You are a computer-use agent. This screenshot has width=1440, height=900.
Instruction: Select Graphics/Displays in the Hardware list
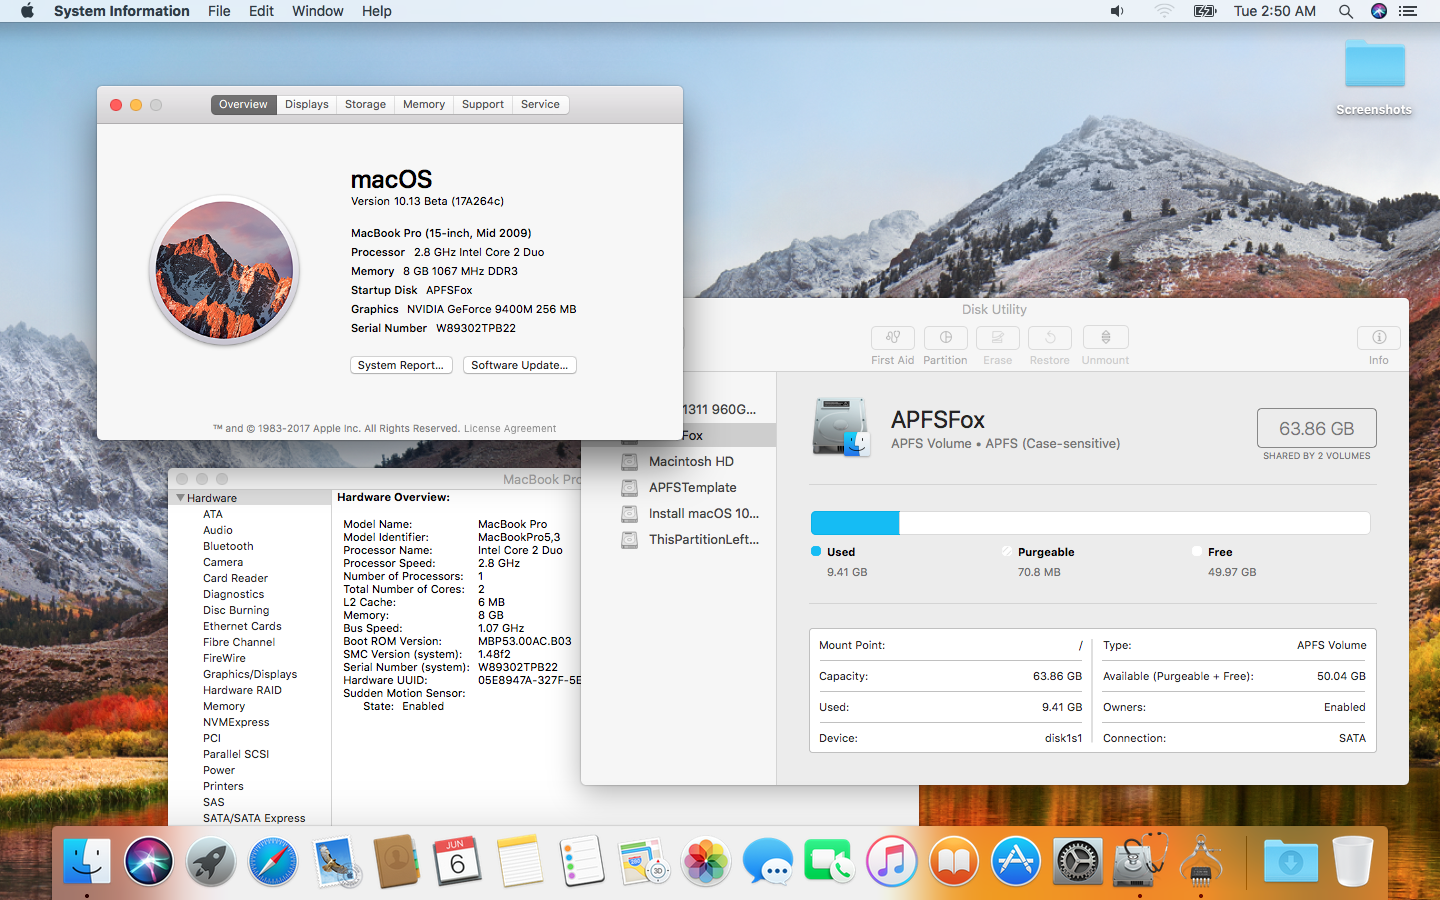[x=250, y=674]
